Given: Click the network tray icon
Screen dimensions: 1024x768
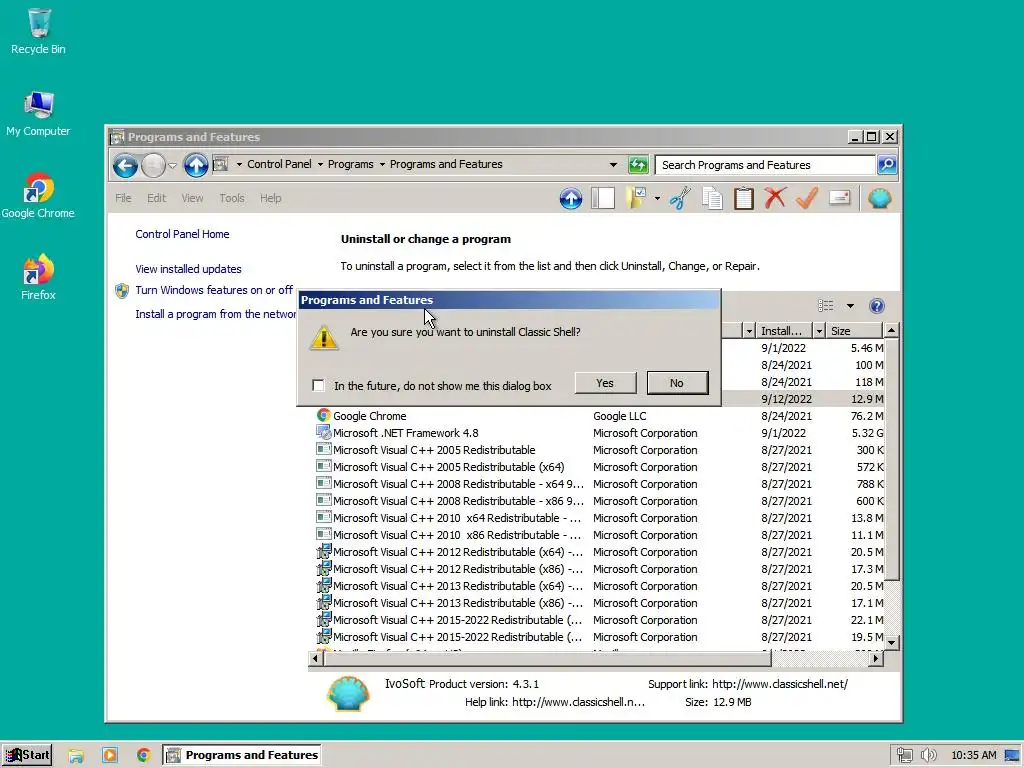Looking at the screenshot, I should pos(904,756).
